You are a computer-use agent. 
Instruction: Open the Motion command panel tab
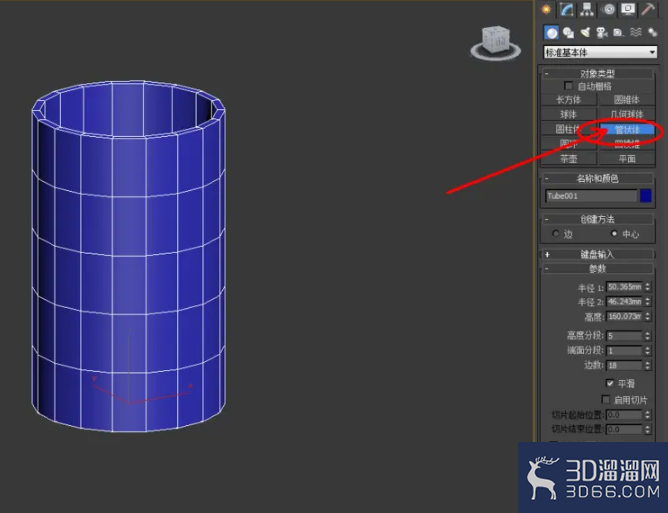608,9
